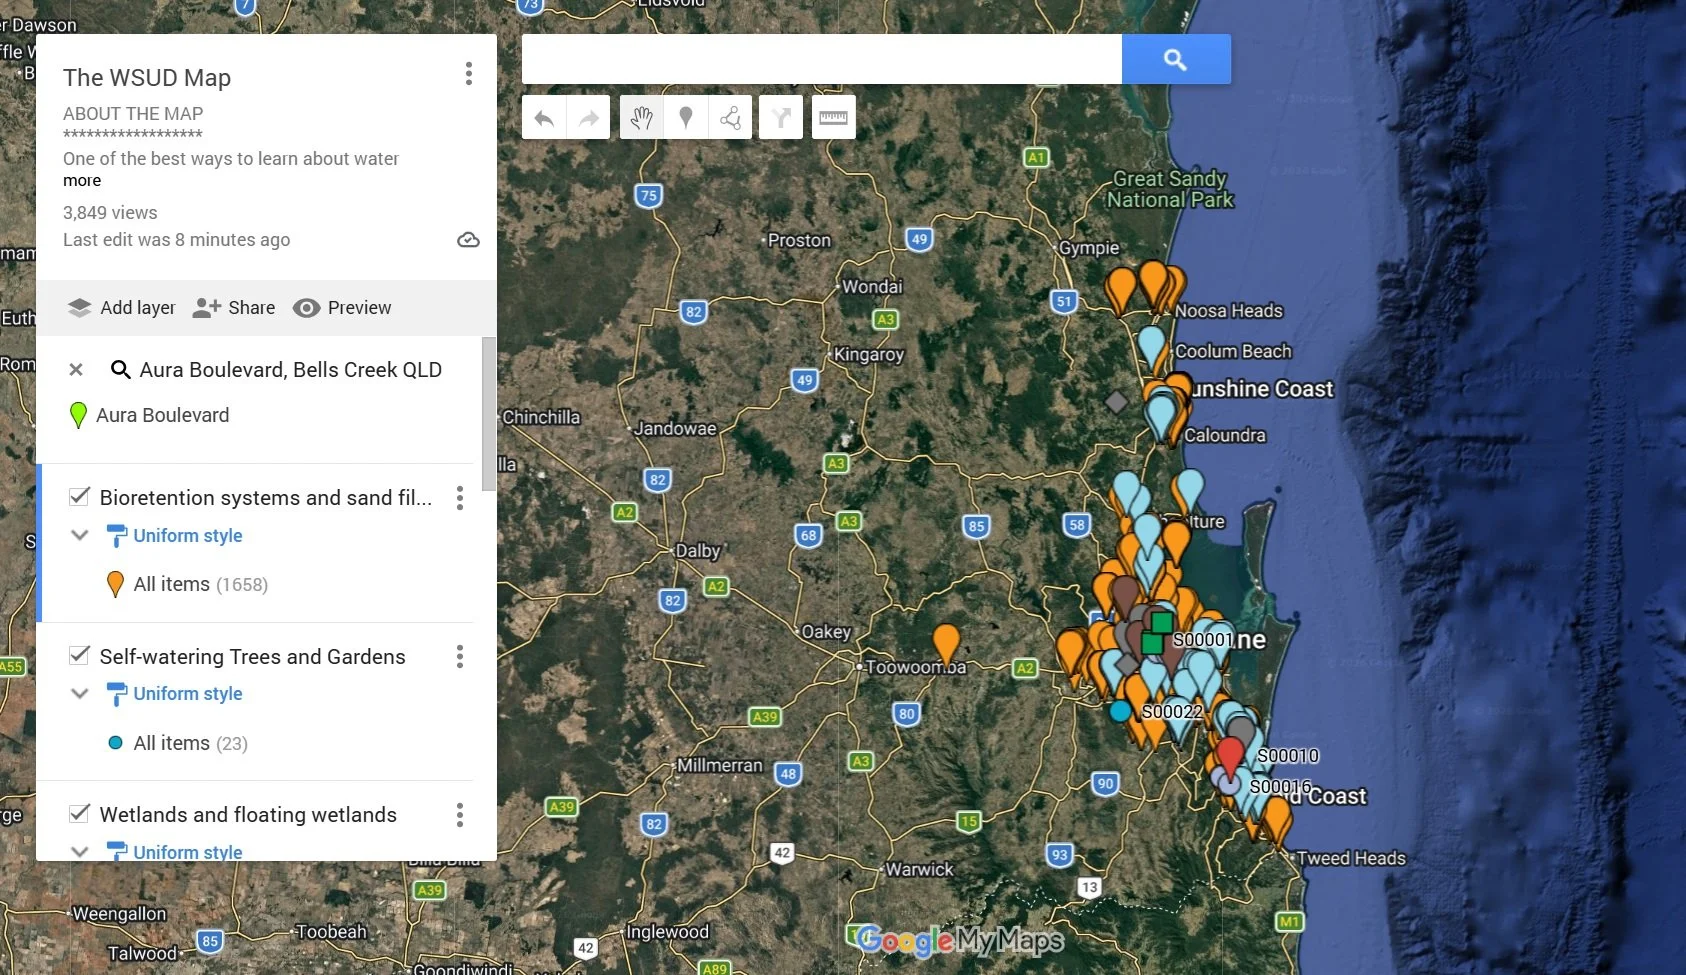Click the magnifier beside Aura Boulevard, Bells Creek

(x=121, y=370)
